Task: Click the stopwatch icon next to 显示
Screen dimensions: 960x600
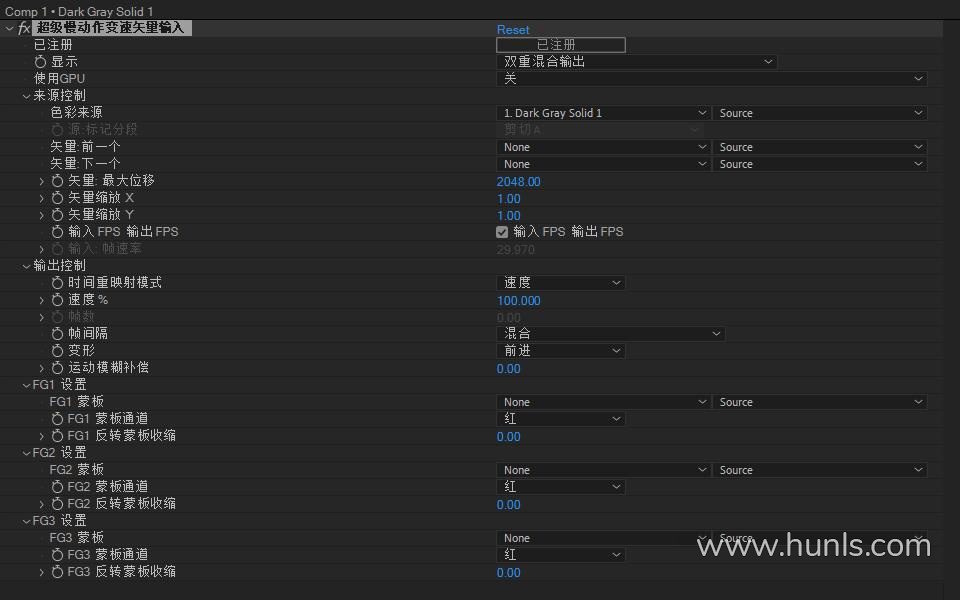Action: [41, 62]
